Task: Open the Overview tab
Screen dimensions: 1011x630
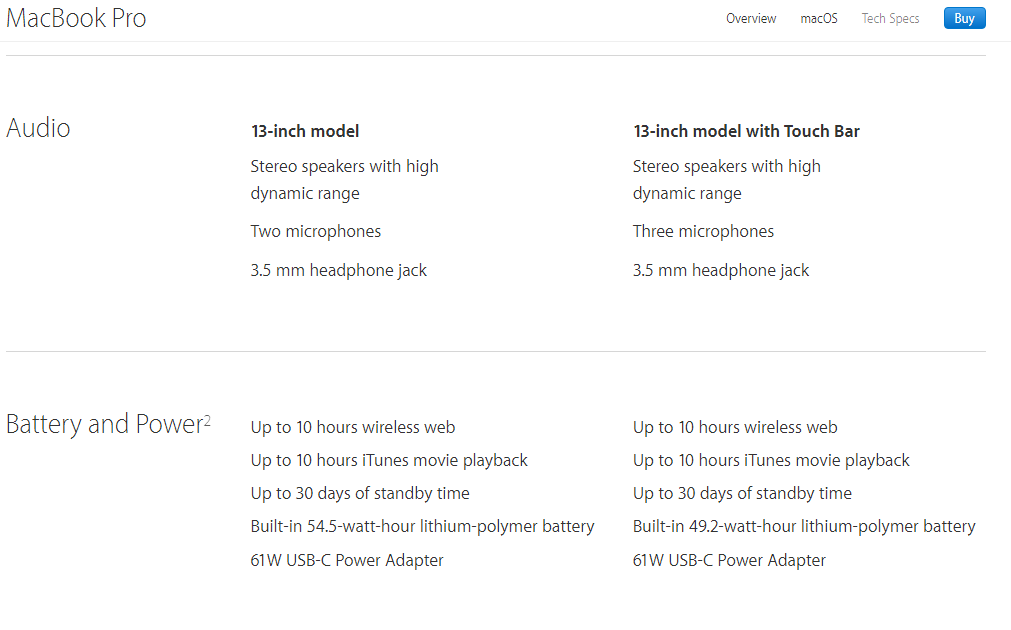Action: pos(751,18)
